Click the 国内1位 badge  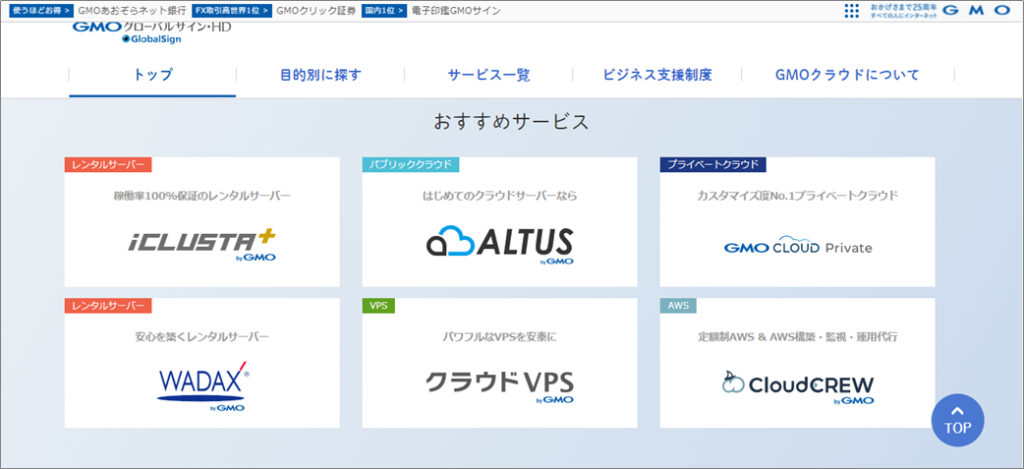click(385, 10)
